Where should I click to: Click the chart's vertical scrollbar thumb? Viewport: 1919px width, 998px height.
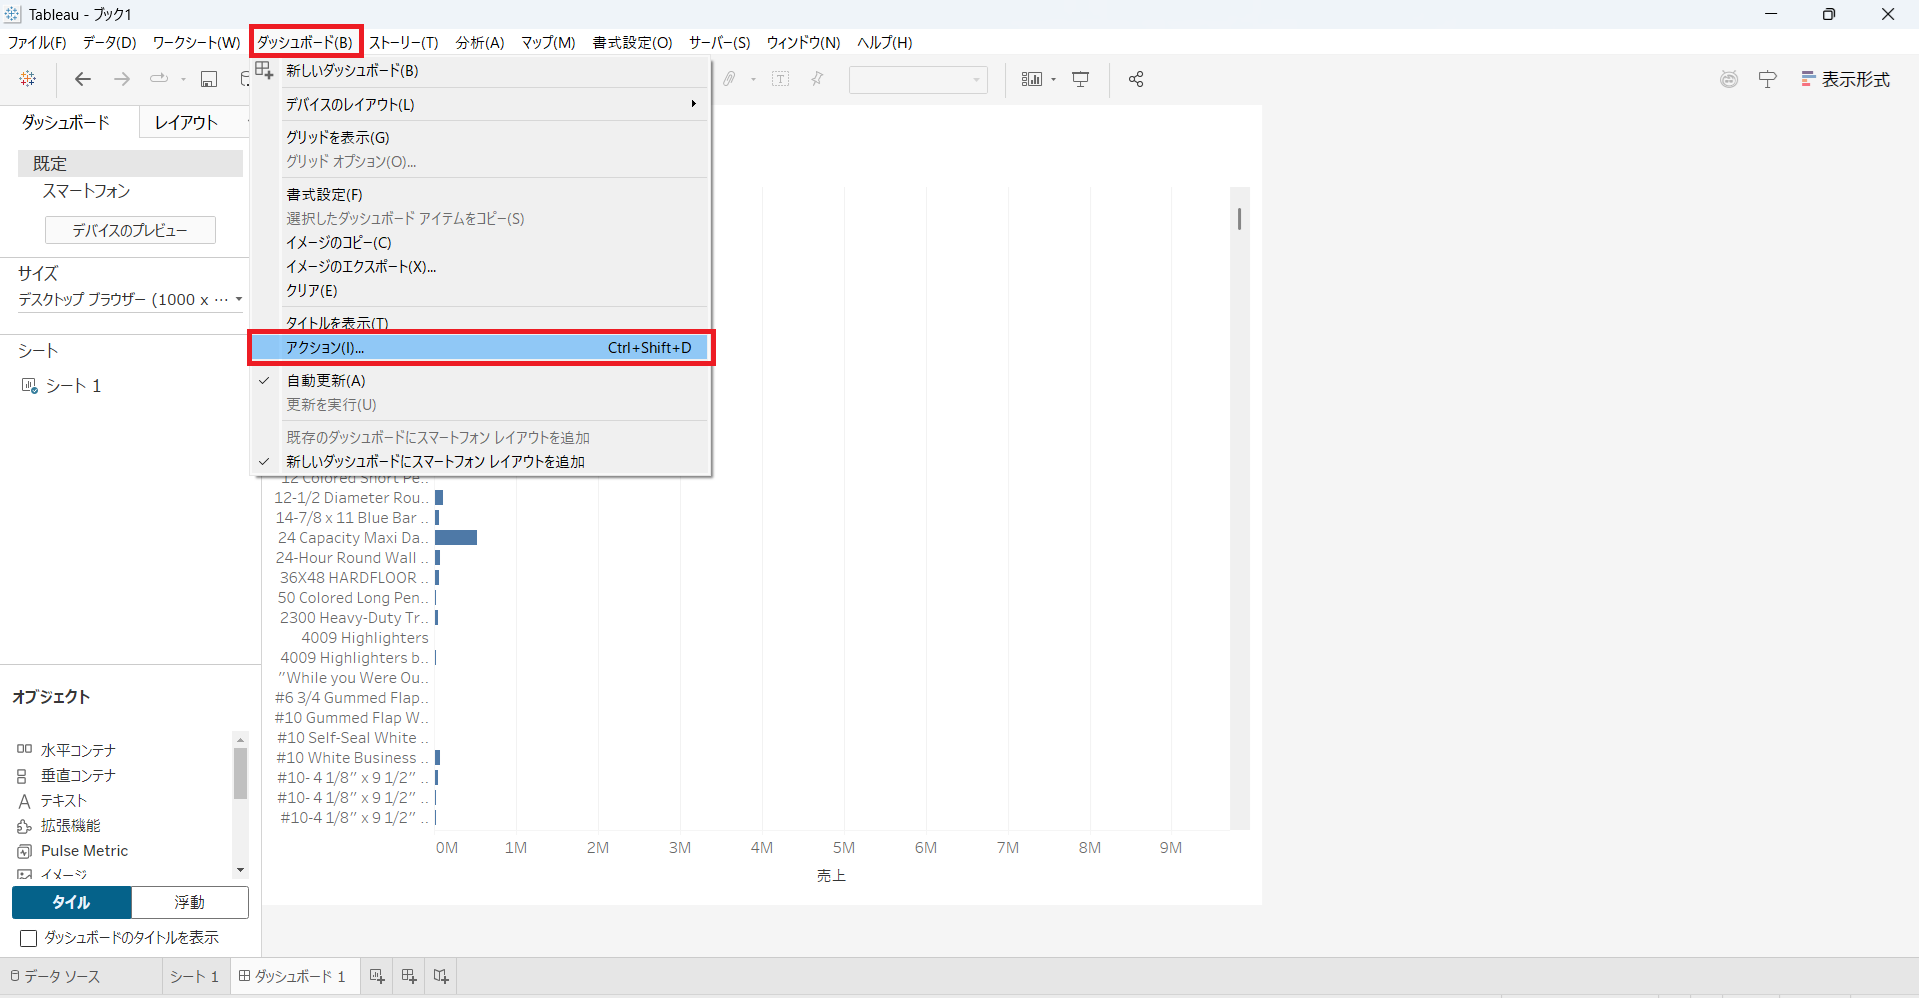click(1239, 218)
